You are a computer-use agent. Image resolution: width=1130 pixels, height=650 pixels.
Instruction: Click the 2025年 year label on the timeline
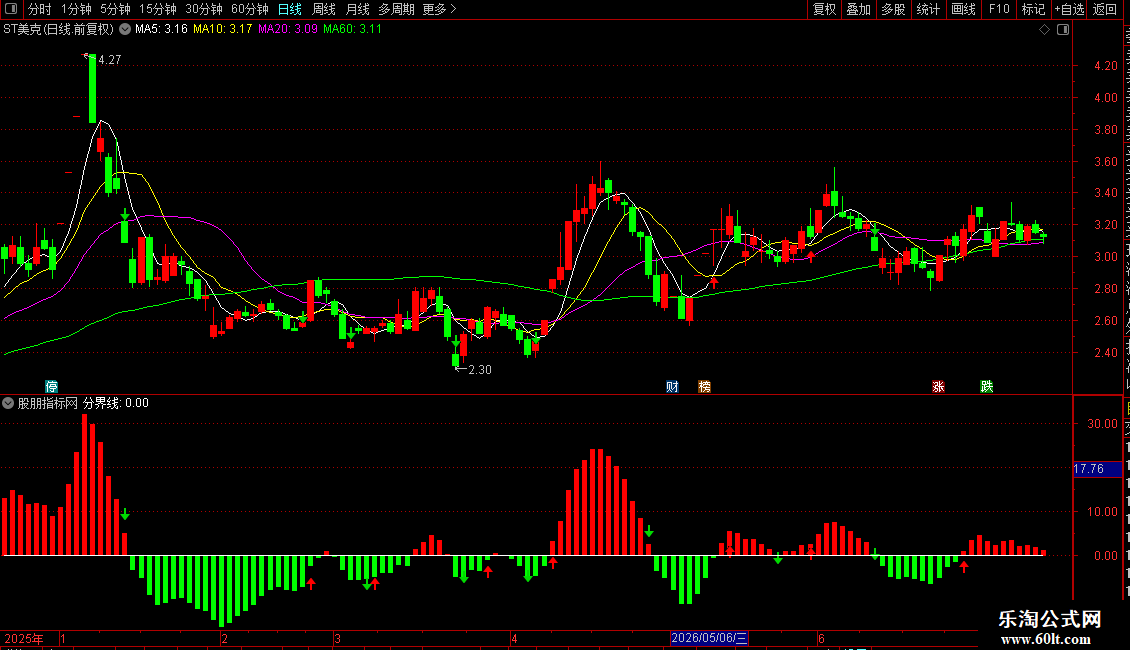(x=24, y=639)
